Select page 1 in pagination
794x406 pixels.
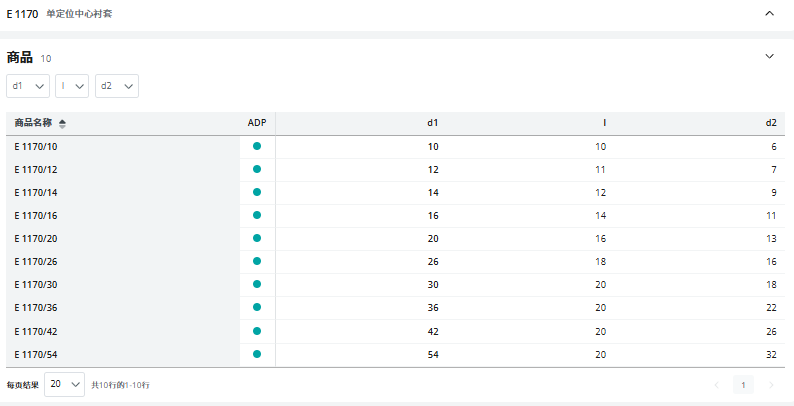(x=743, y=385)
